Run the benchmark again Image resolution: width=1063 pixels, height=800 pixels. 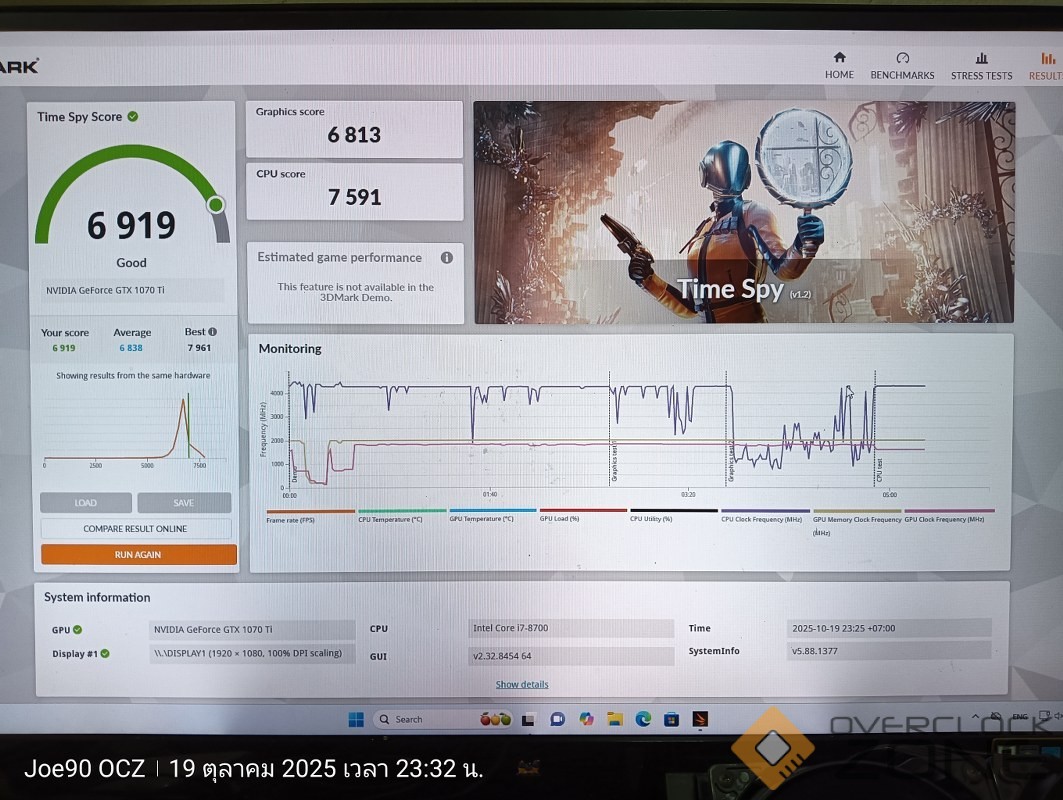138,554
